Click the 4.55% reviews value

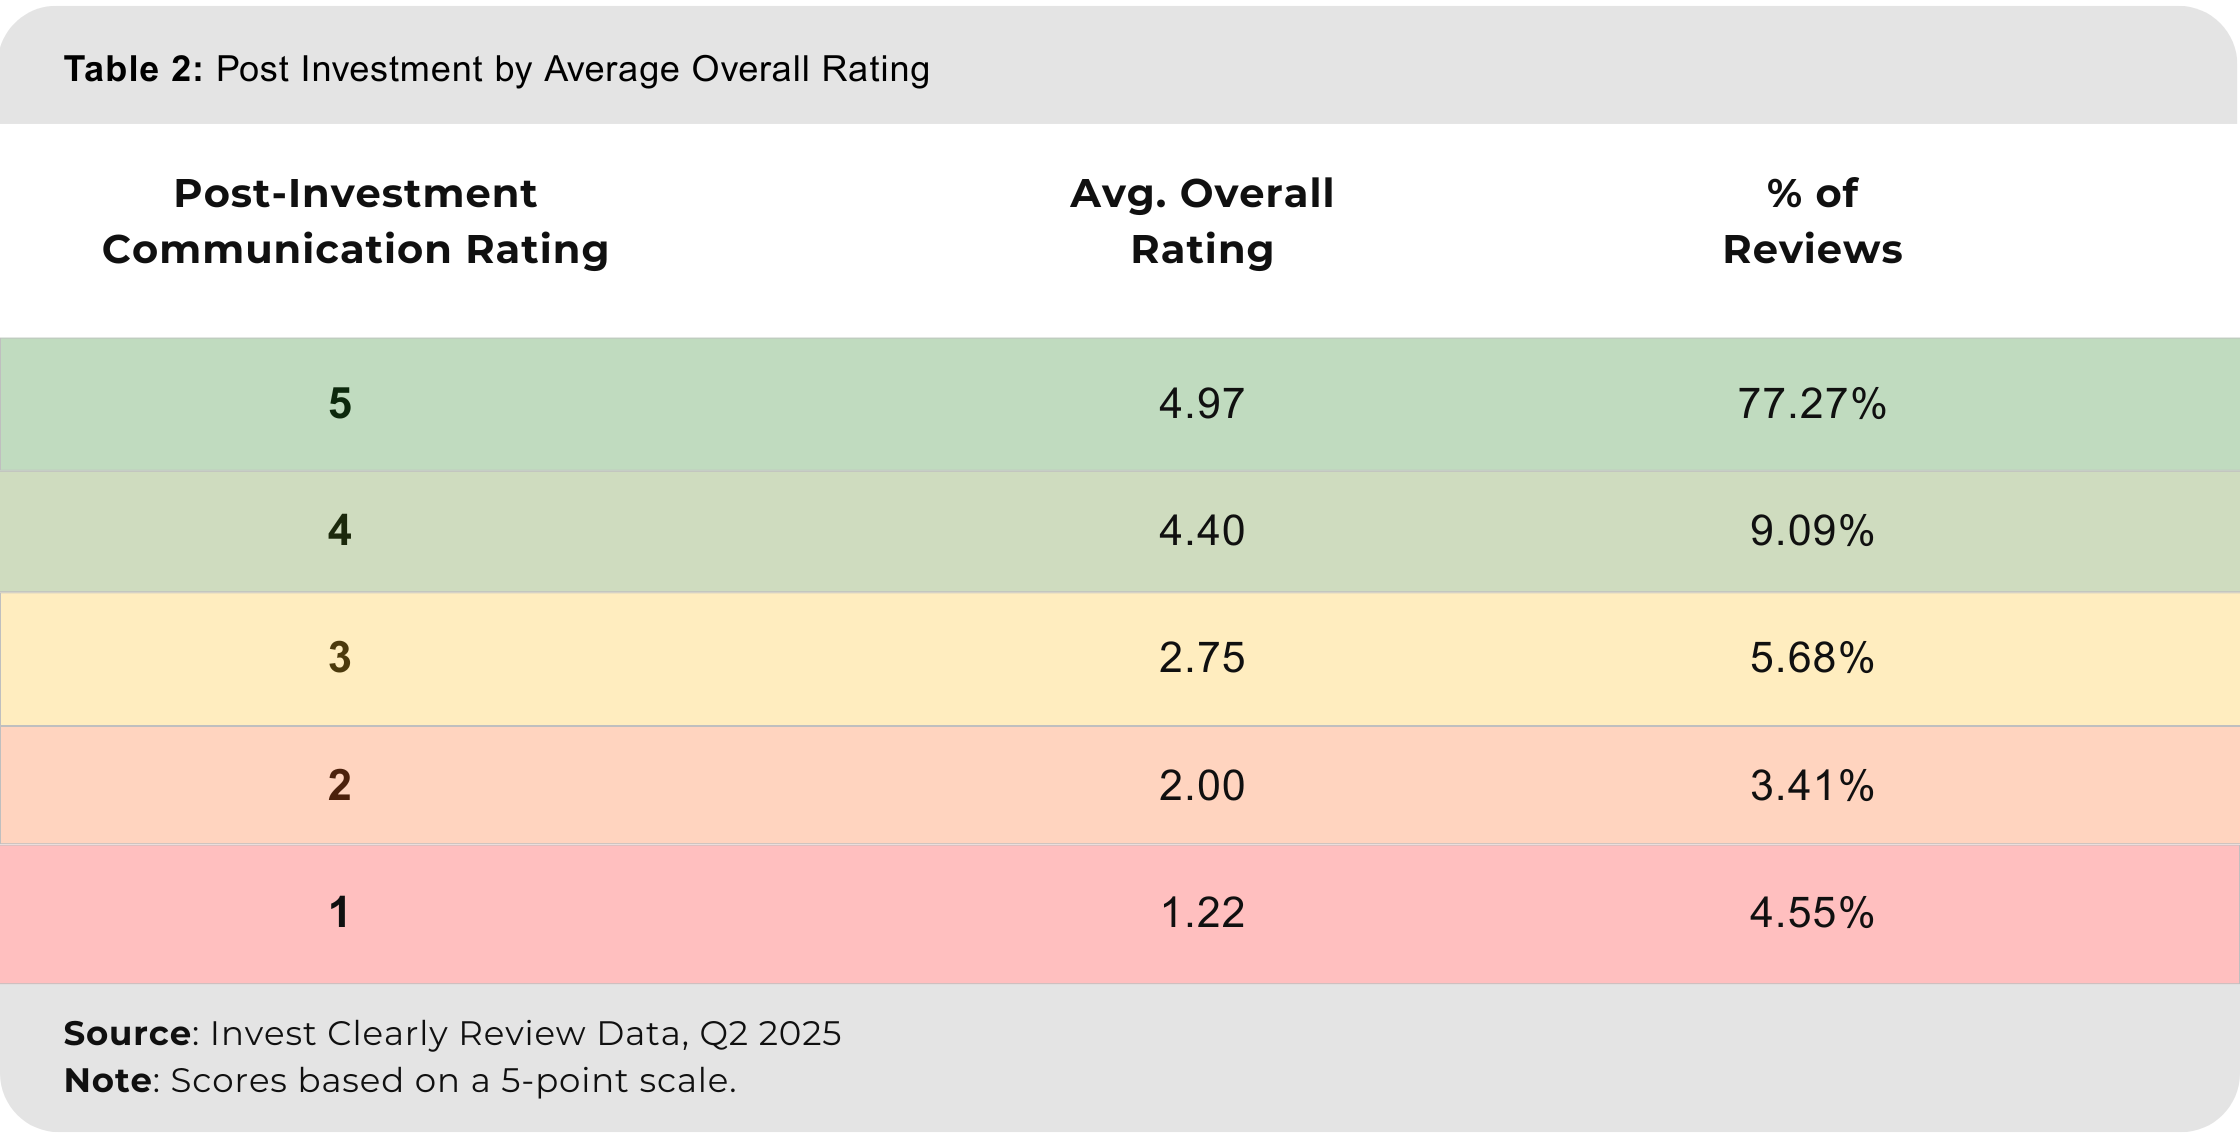1811,913
